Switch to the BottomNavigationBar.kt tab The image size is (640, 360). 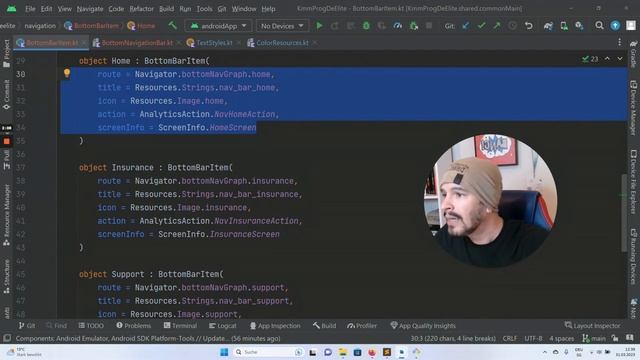[x=137, y=42]
